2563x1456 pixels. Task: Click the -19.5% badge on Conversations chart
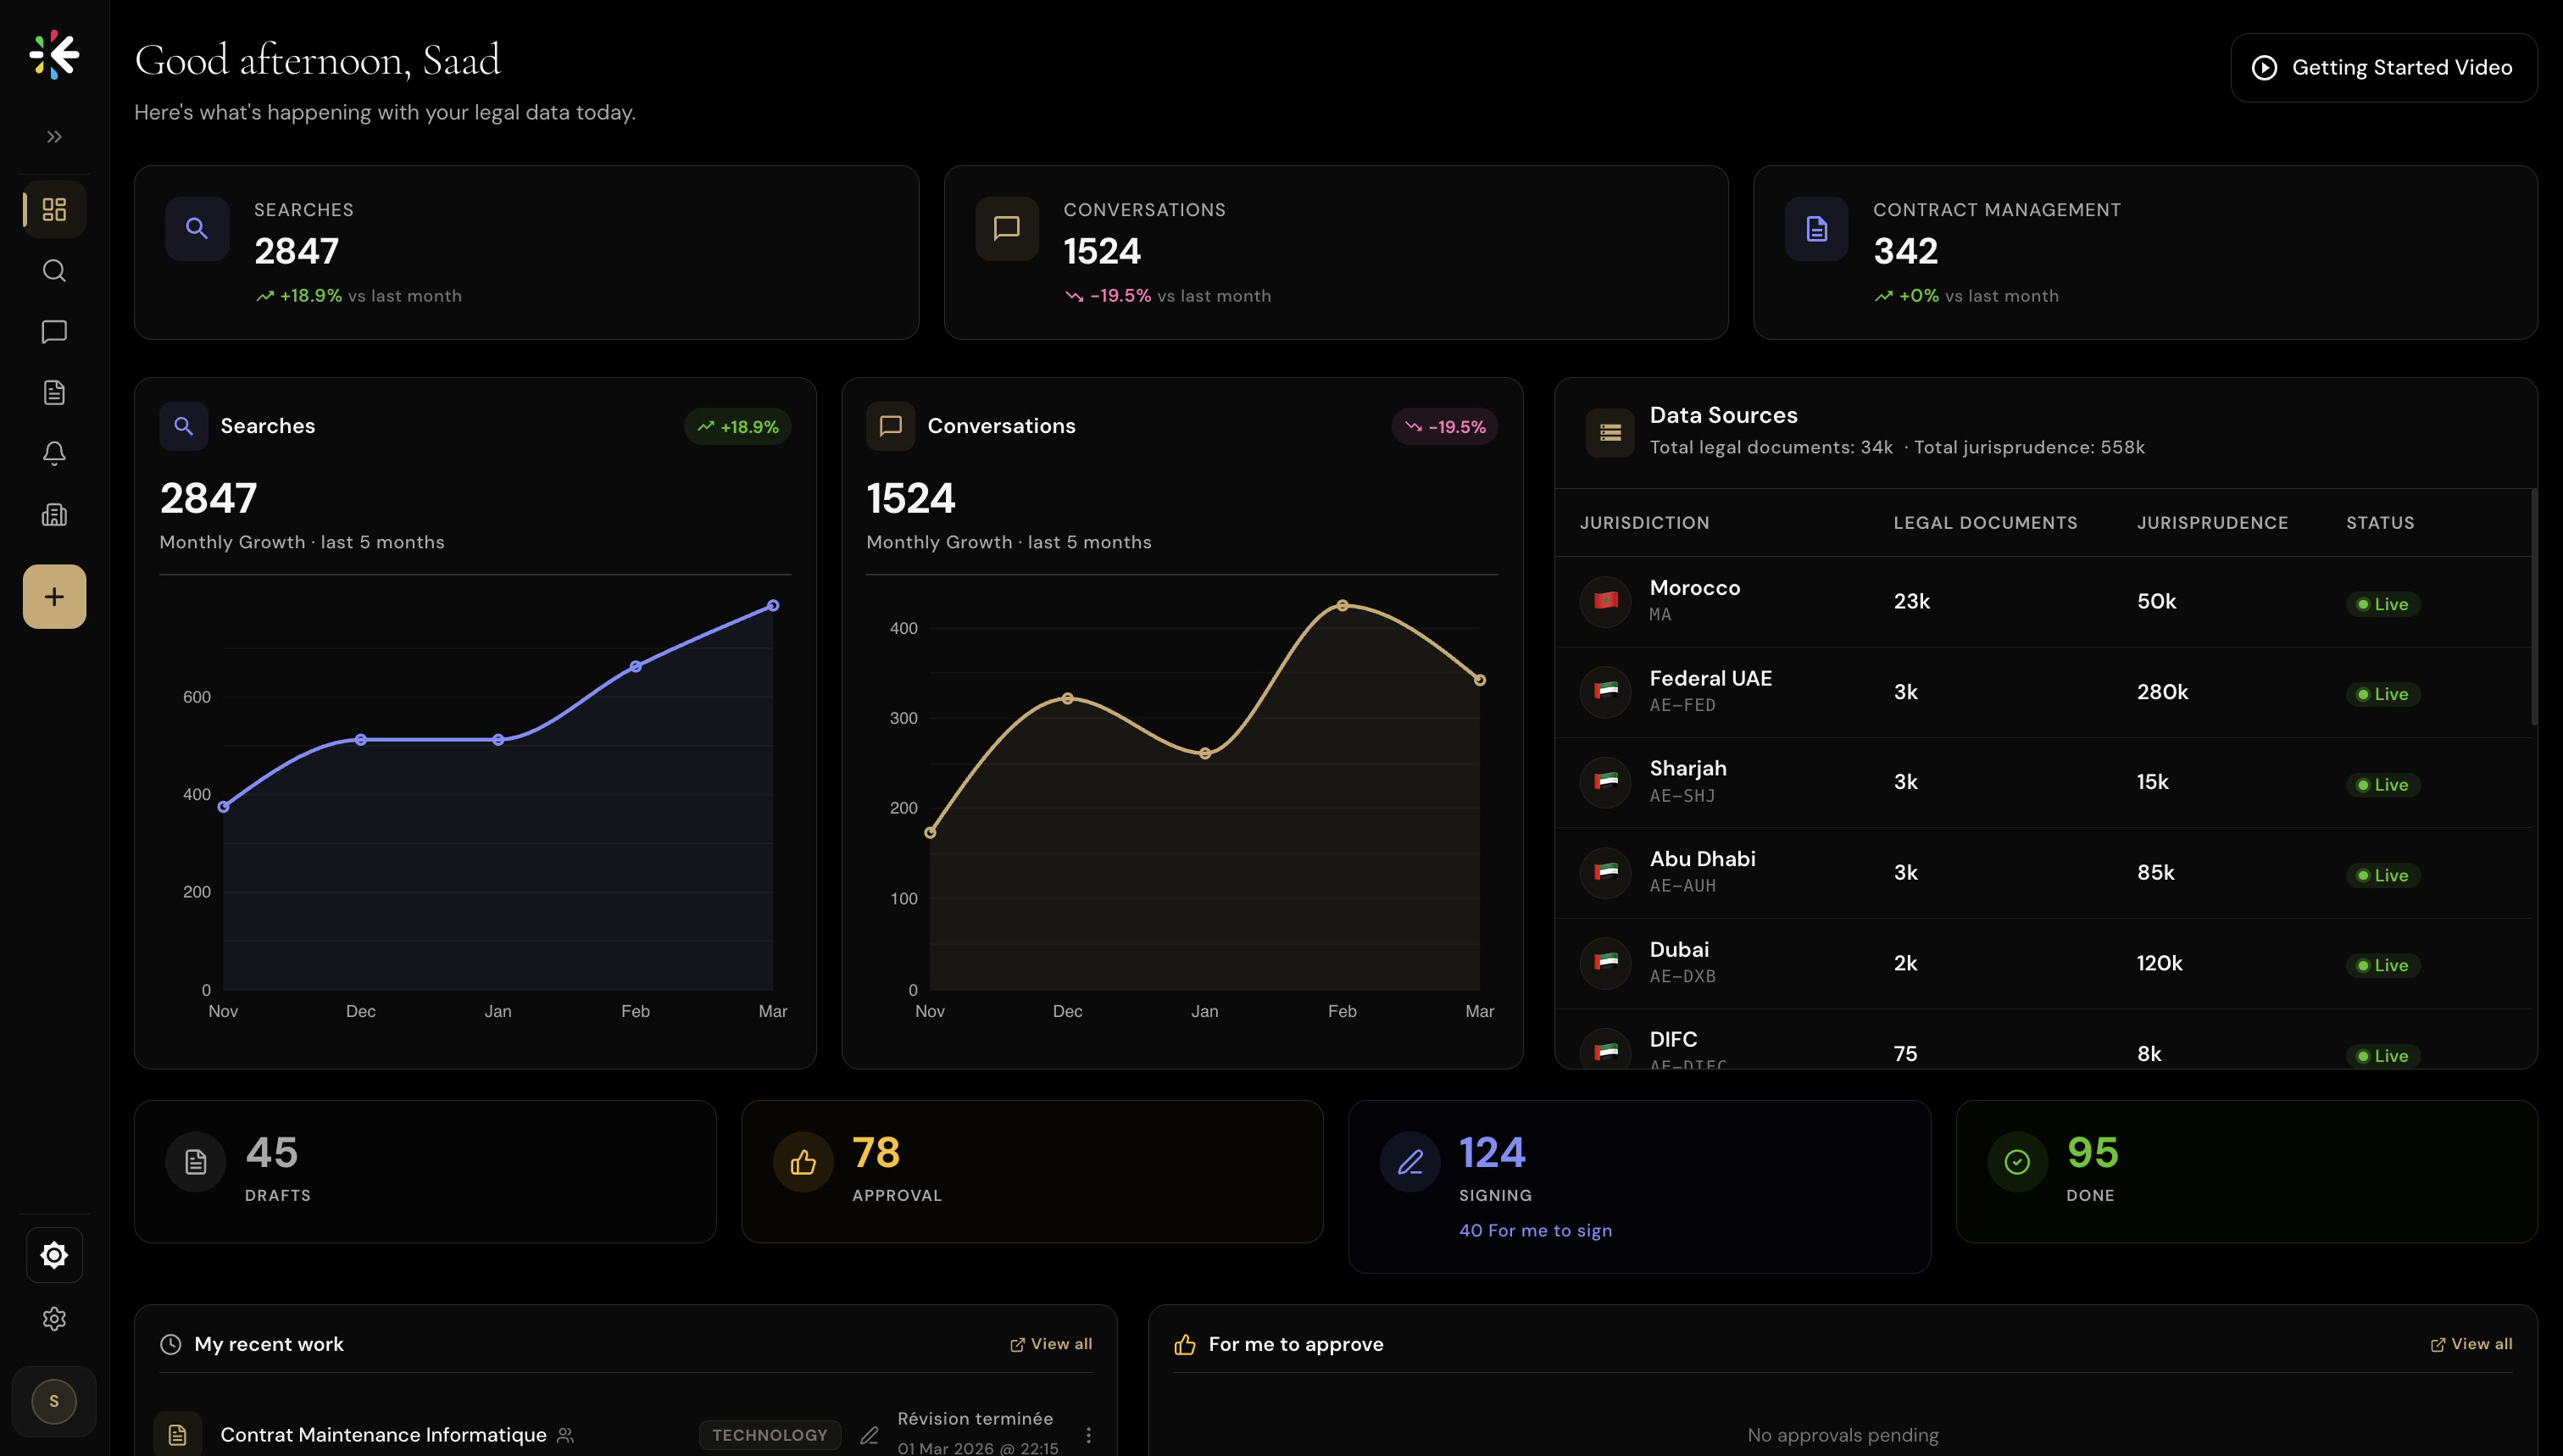pos(1445,427)
